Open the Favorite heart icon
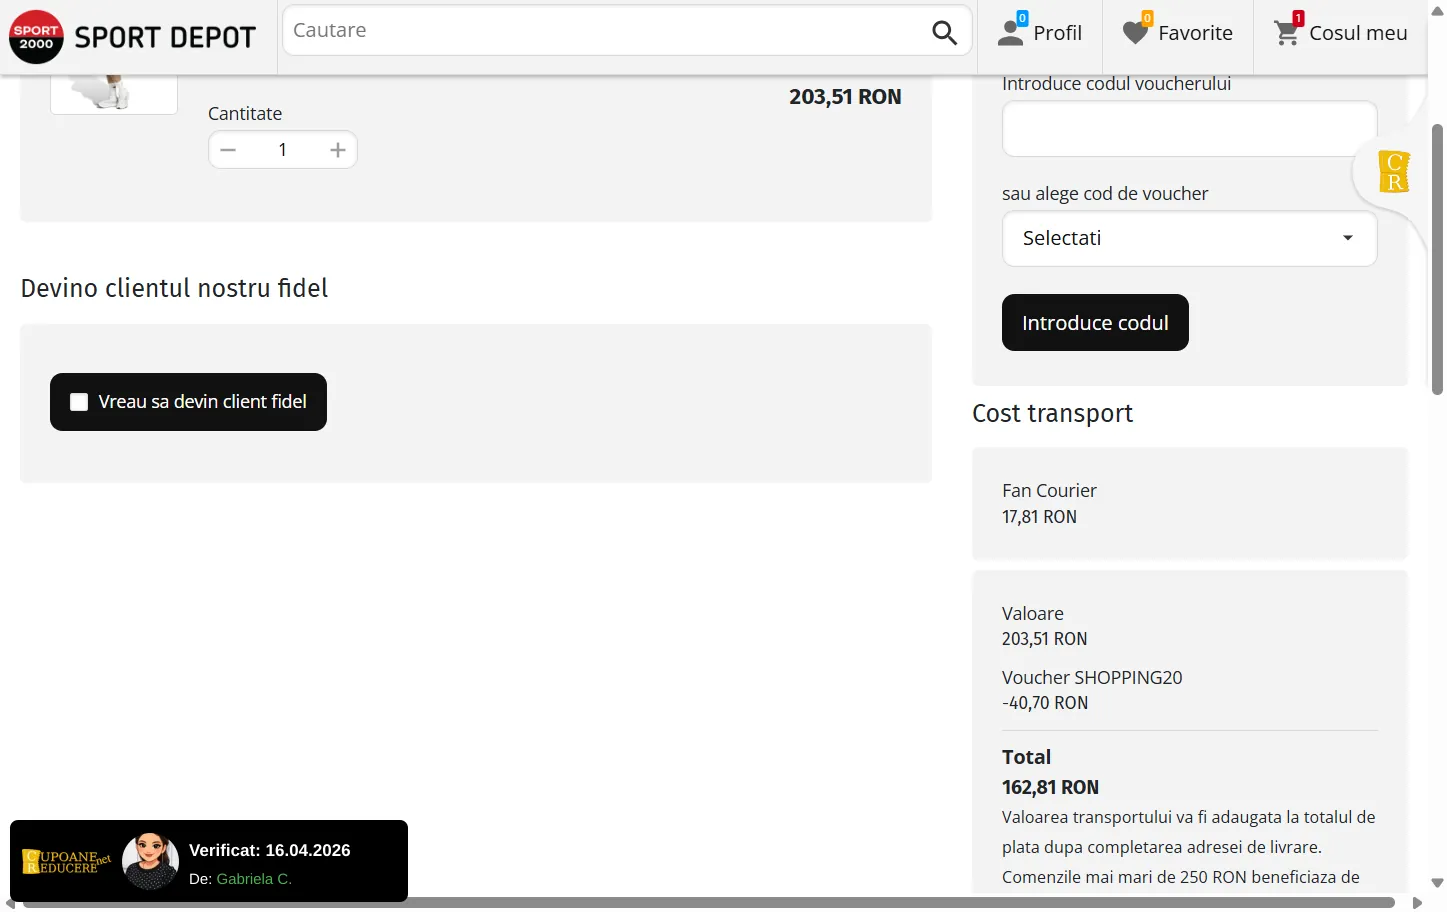Image resolution: width=1447 pixels, height=912 pixels. click(x=1135, y=33)
